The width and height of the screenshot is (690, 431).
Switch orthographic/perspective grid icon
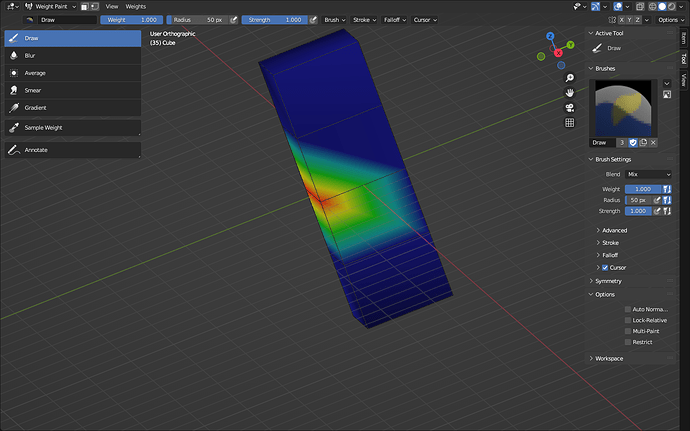pos(569,123)
